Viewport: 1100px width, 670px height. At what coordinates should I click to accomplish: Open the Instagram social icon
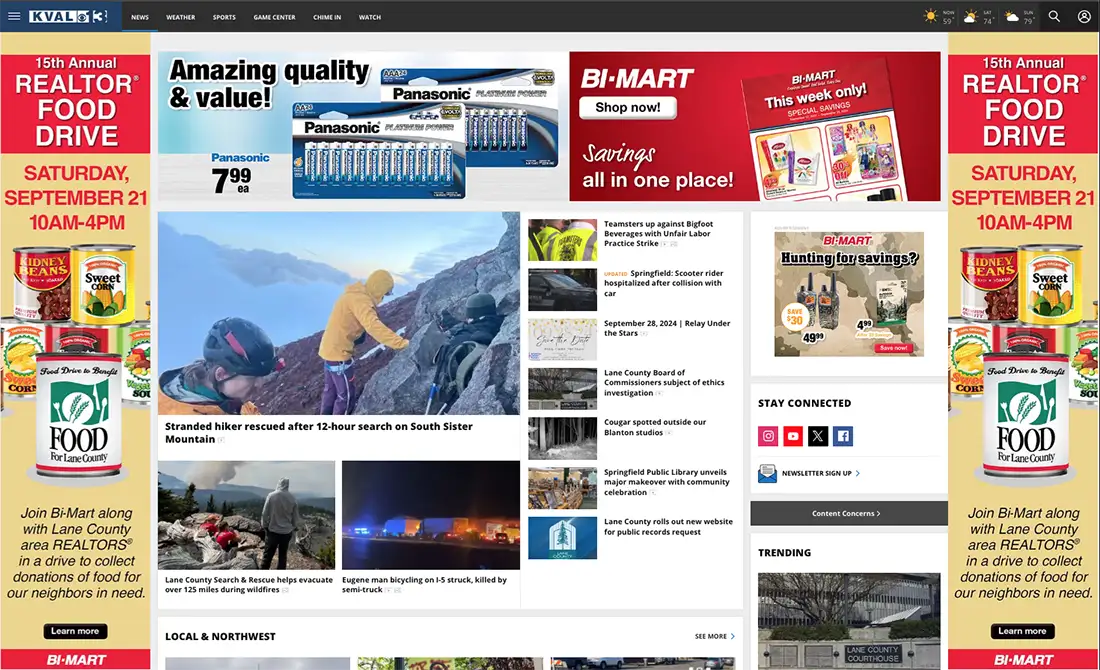pyautogui.click(x=768, y=436)
